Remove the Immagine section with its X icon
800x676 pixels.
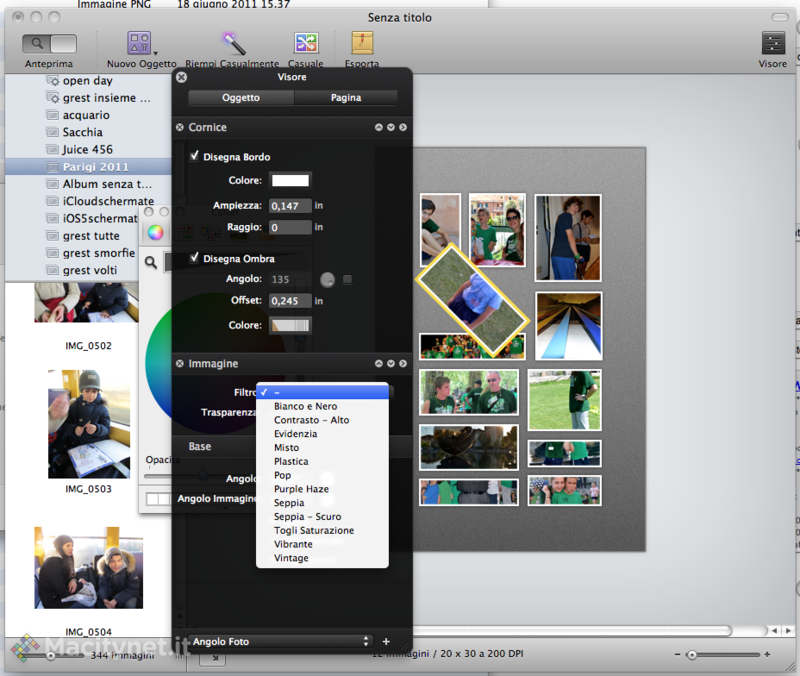click(x=180, y=363)
